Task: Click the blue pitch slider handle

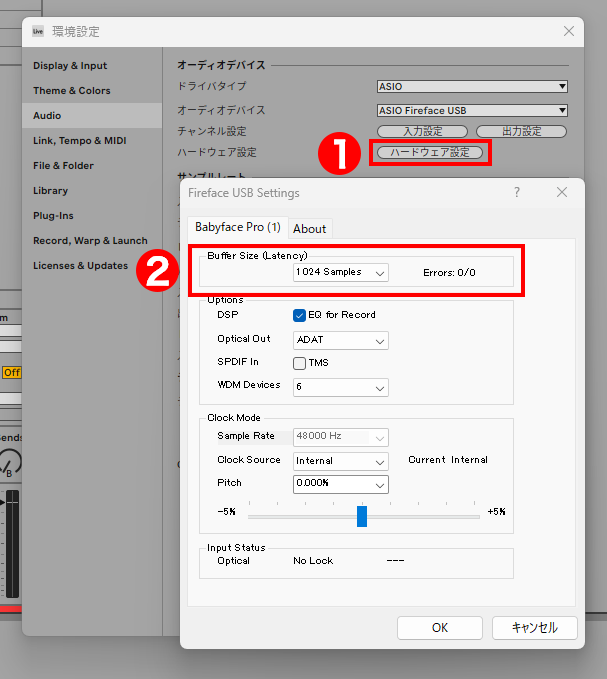Action: [362, 516]
